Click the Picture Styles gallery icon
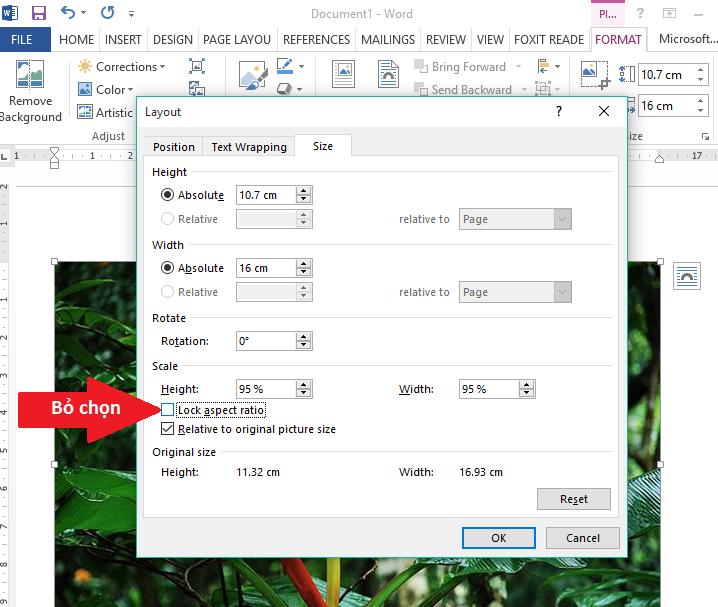 pyautogui.click(x=253, y=76)
